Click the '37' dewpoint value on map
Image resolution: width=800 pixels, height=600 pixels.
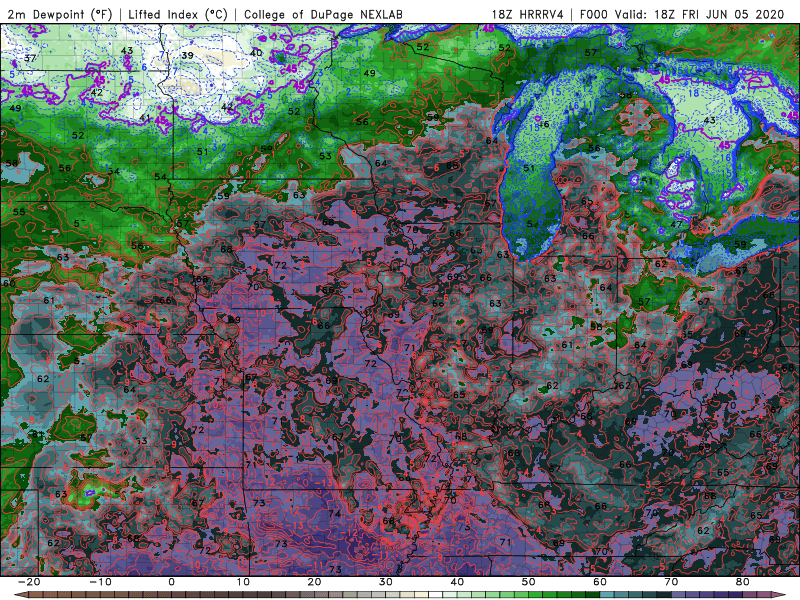click(x=30, y=58)
